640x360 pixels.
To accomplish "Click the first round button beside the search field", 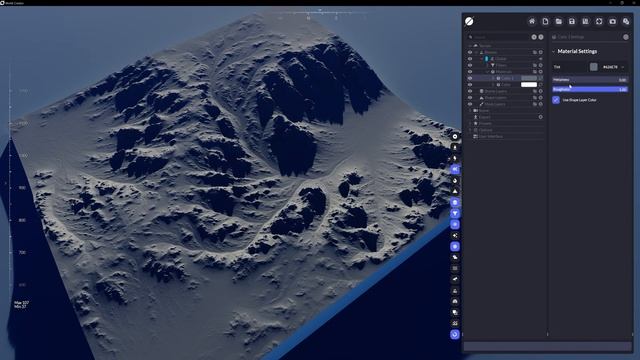I will [534, 37].
